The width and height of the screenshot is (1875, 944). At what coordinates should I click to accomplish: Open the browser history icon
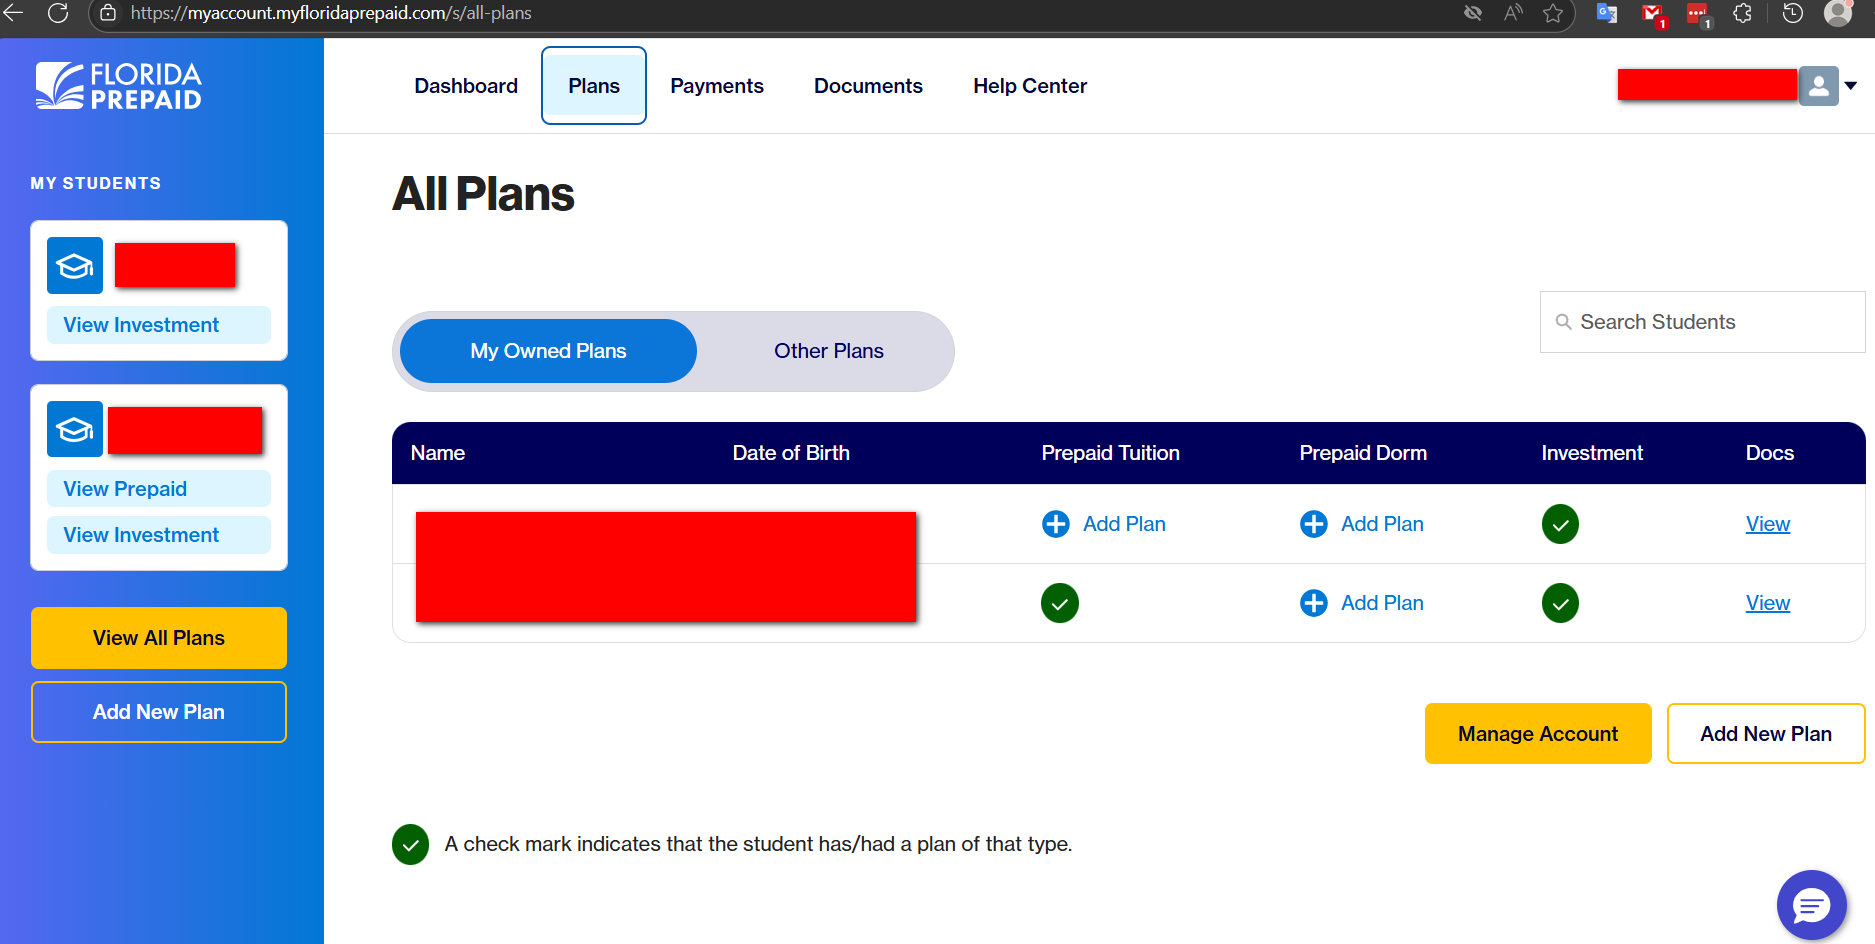click(1793, 13)
